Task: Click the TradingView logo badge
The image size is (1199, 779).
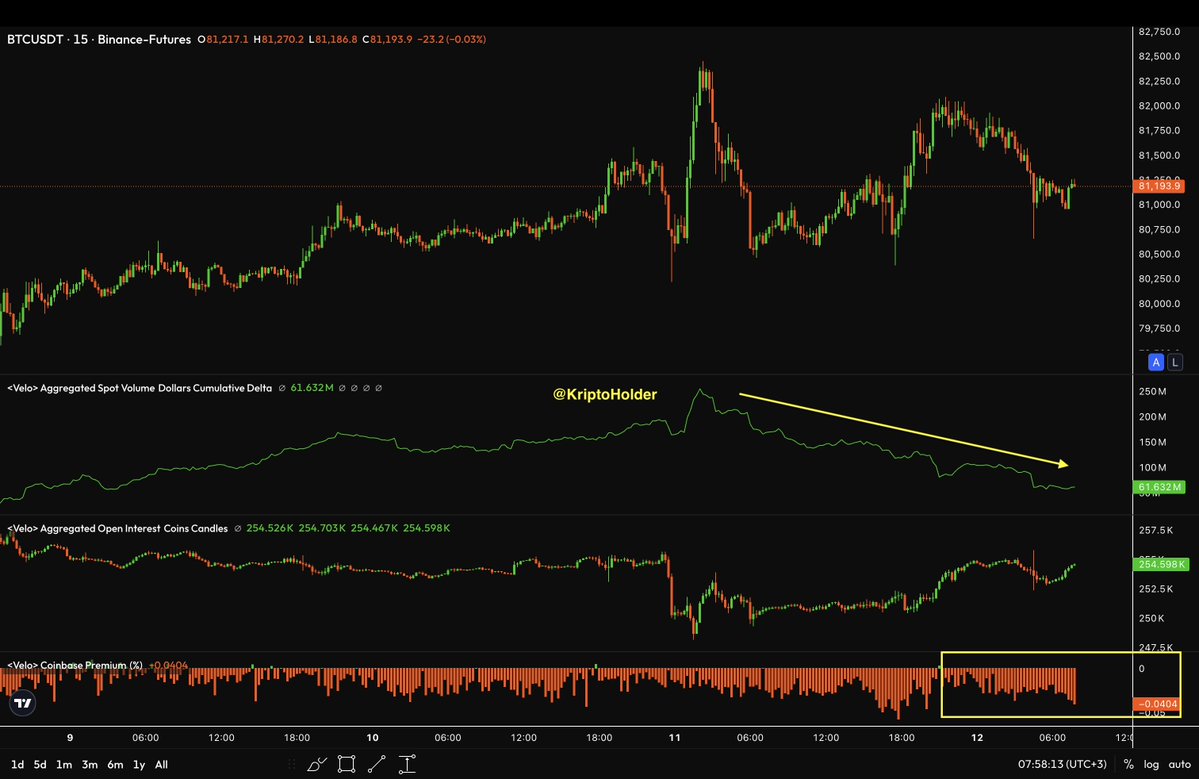Action: coord(23,703)
